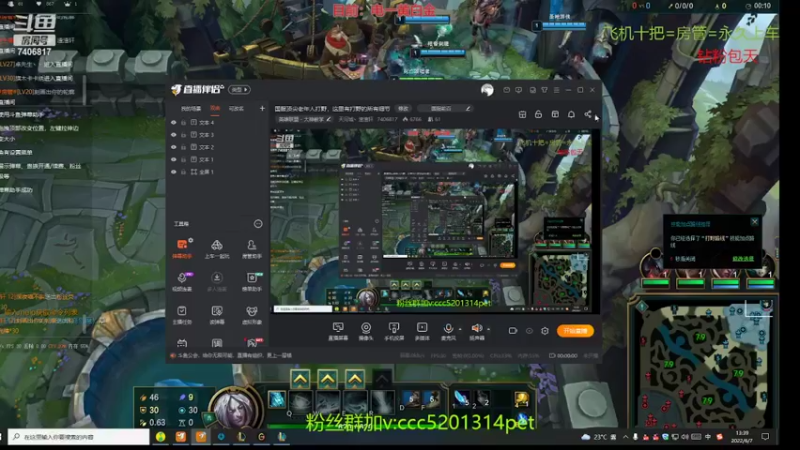Click the share icon in stream info bar
The width and height of the screenshot is (800, 450).
(588, 114)
